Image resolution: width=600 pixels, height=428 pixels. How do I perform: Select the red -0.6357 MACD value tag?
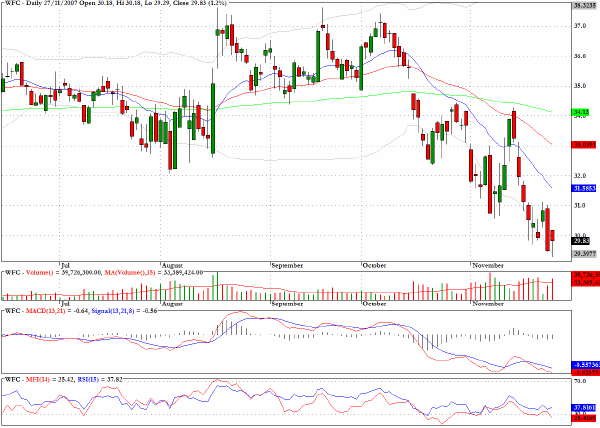[x=585, y=372]
